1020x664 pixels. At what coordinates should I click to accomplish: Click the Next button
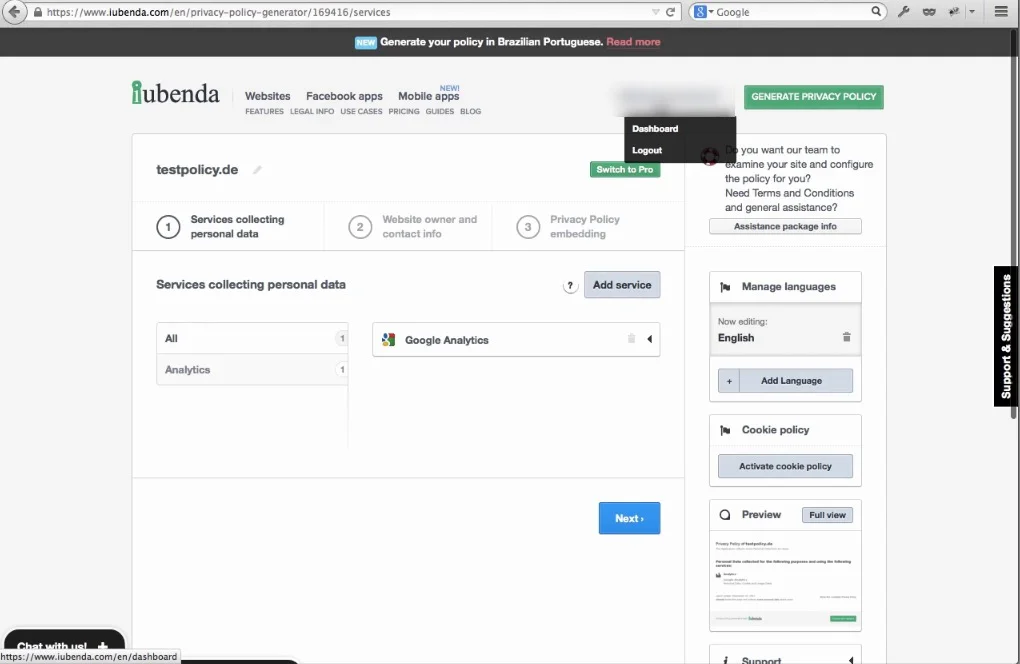tap(629, 518)
